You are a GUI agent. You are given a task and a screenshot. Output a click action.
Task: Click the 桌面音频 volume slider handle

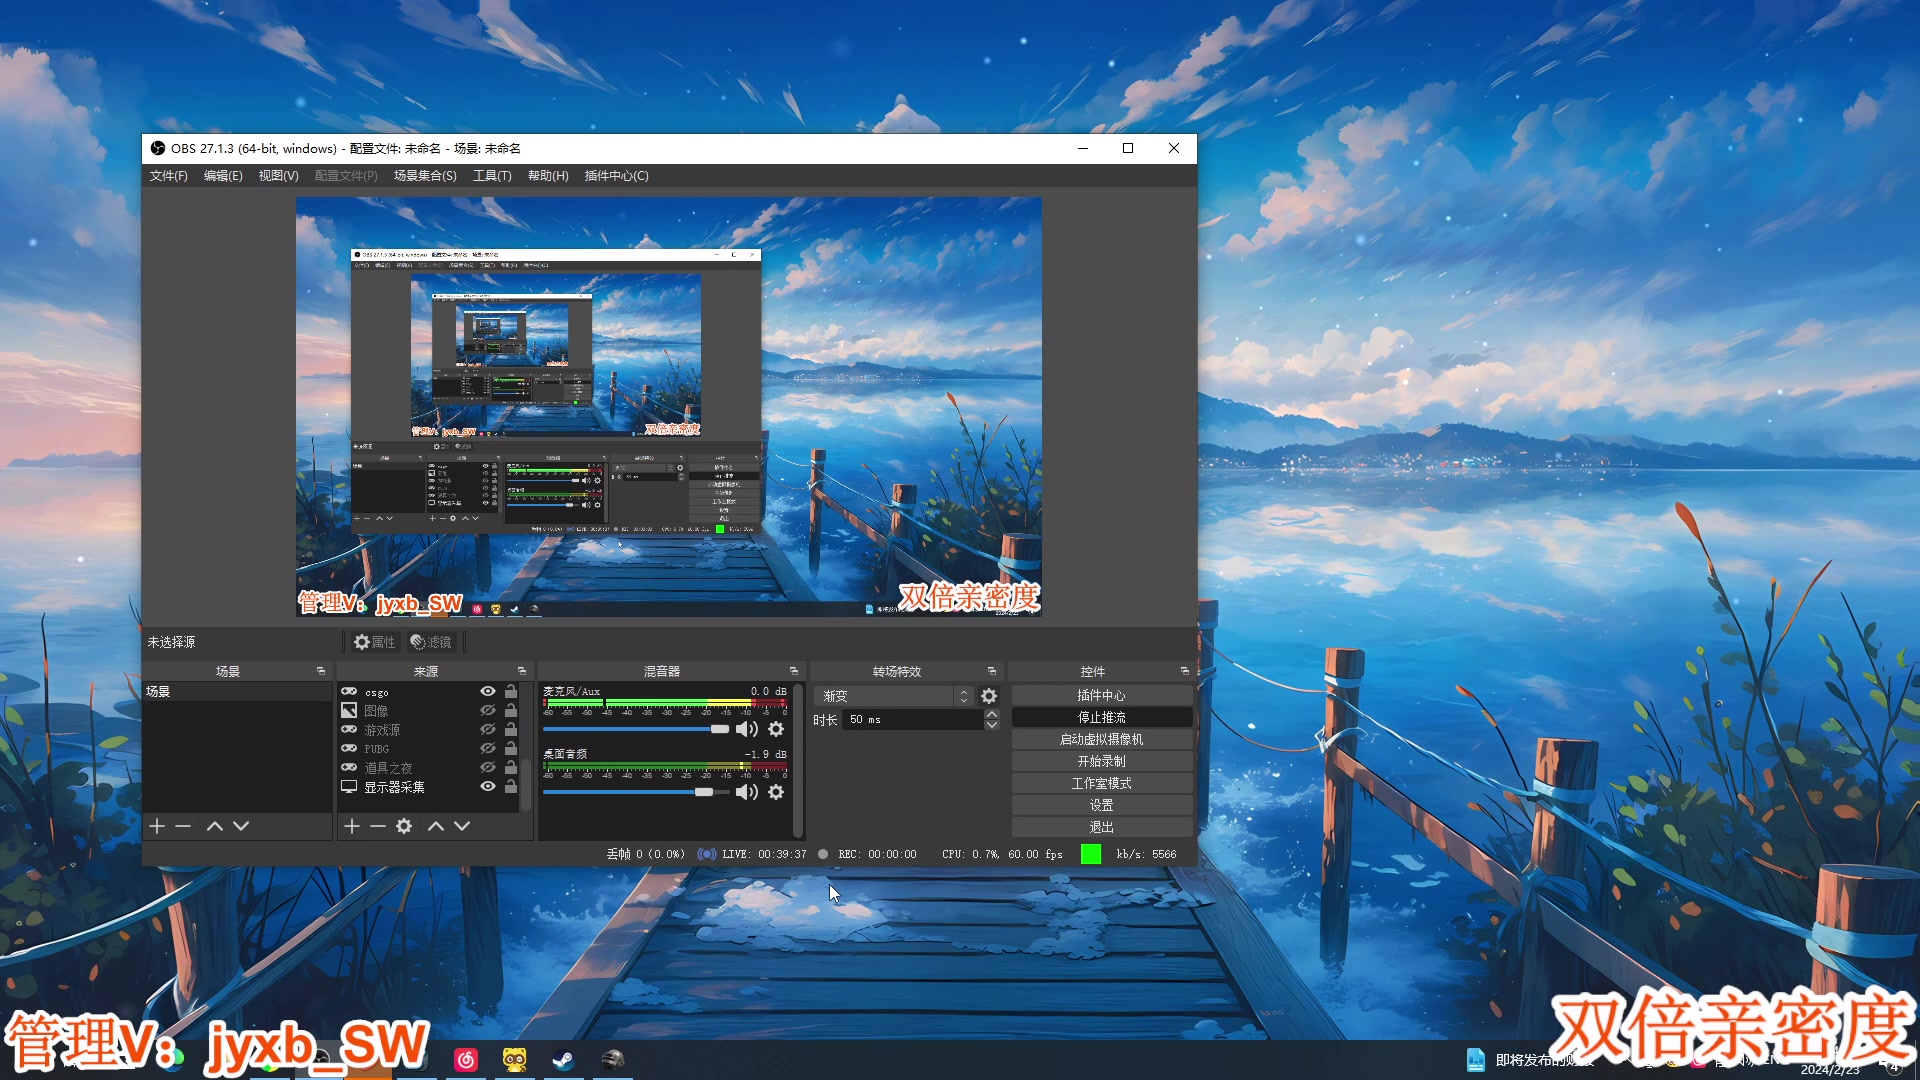click(x=704, y=792)
